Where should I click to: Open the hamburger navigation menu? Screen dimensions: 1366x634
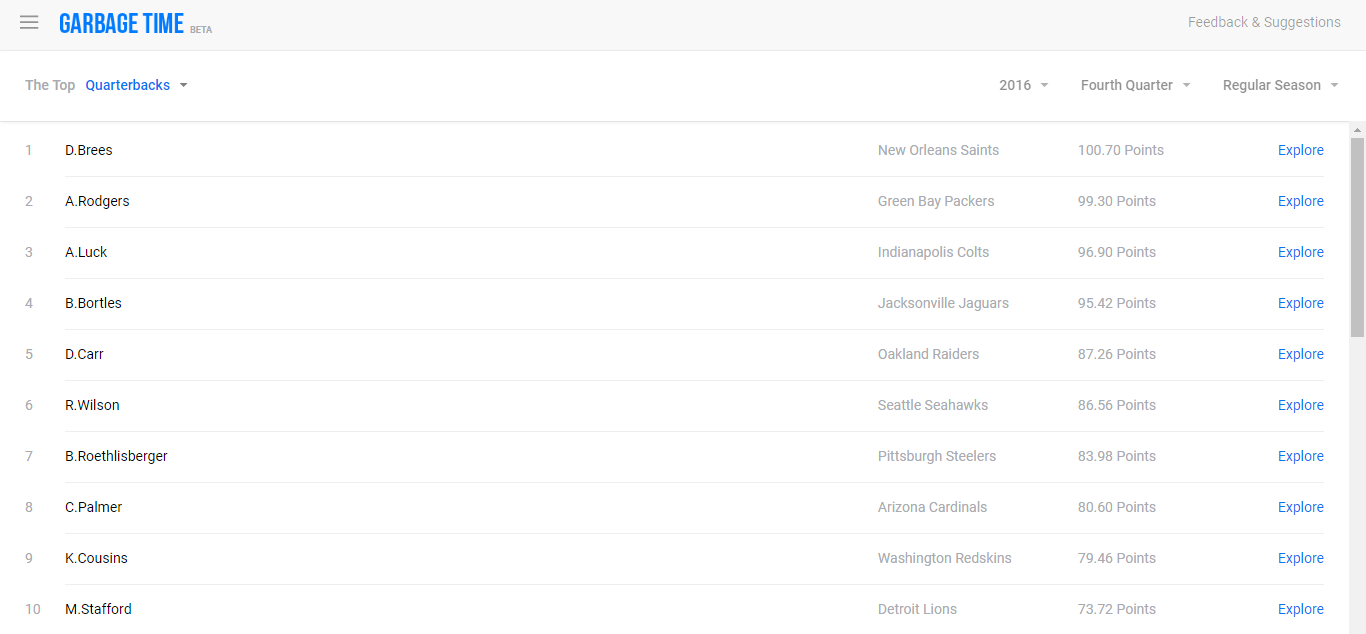pyautogui.click(x=29, y=23)
